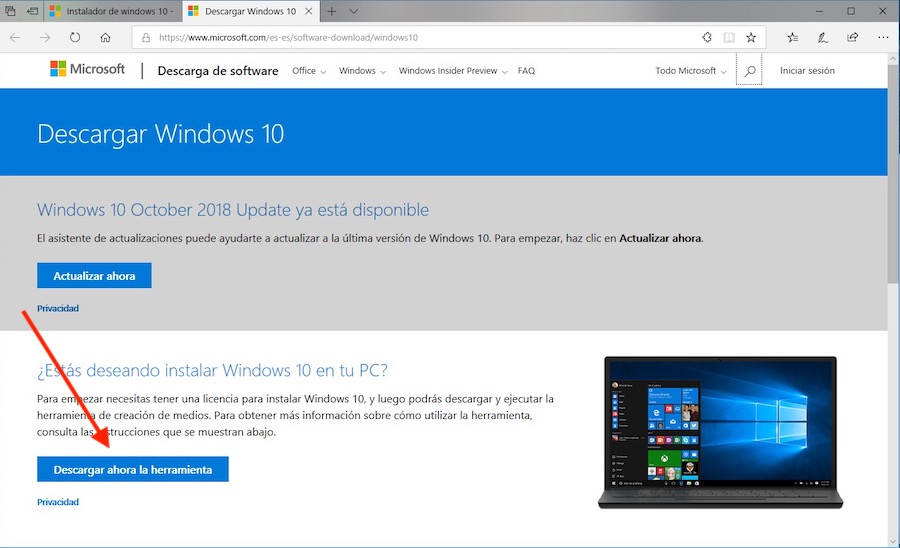Click the Add notes pen icon
The height and width of the screenshot is (548, 900).
tap(822, 38)
